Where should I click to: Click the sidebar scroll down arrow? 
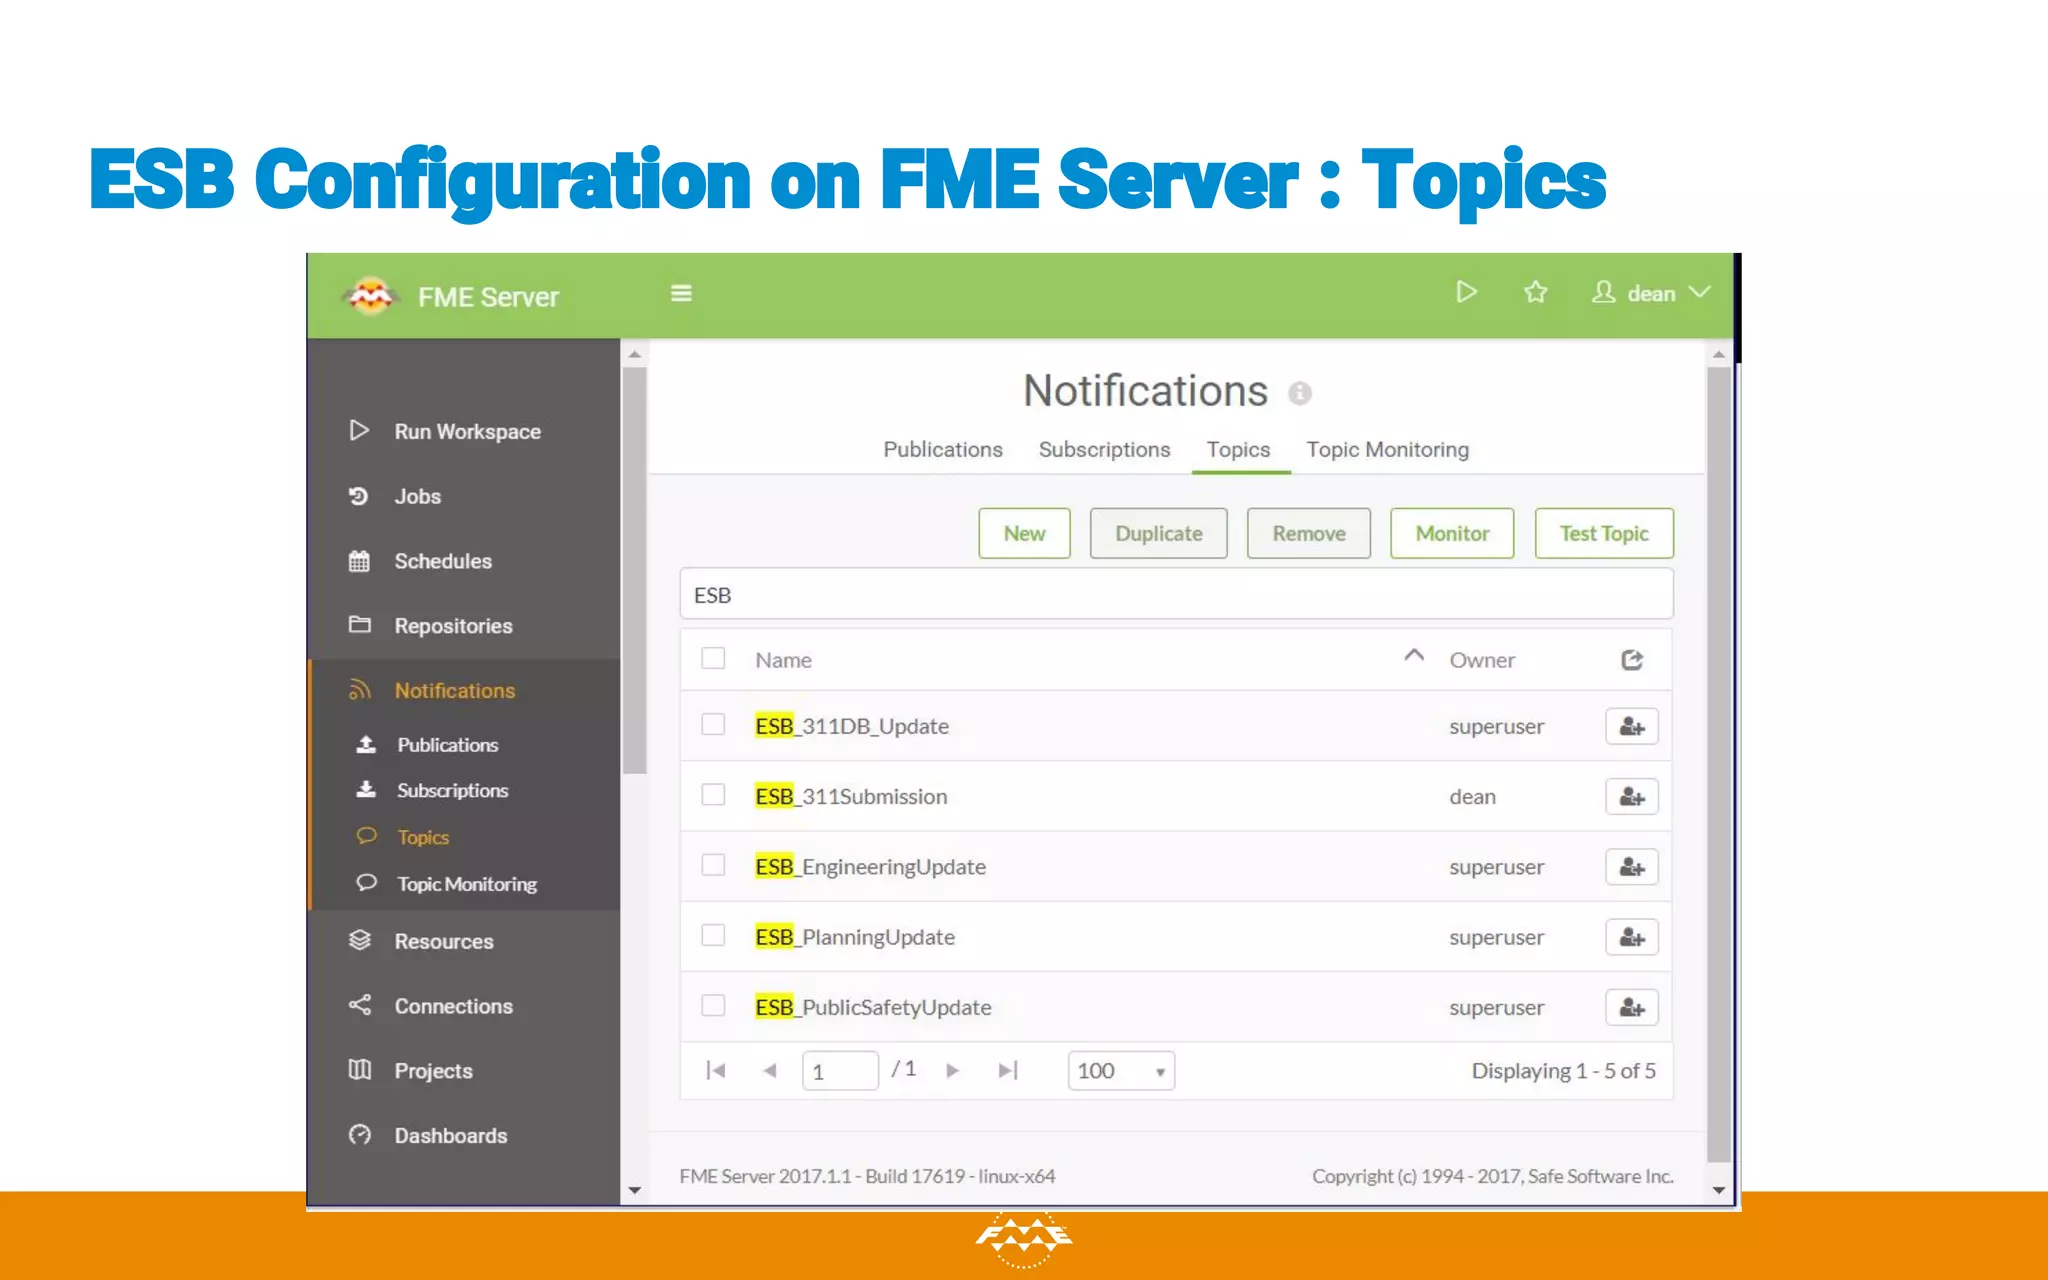point(634,1190)
